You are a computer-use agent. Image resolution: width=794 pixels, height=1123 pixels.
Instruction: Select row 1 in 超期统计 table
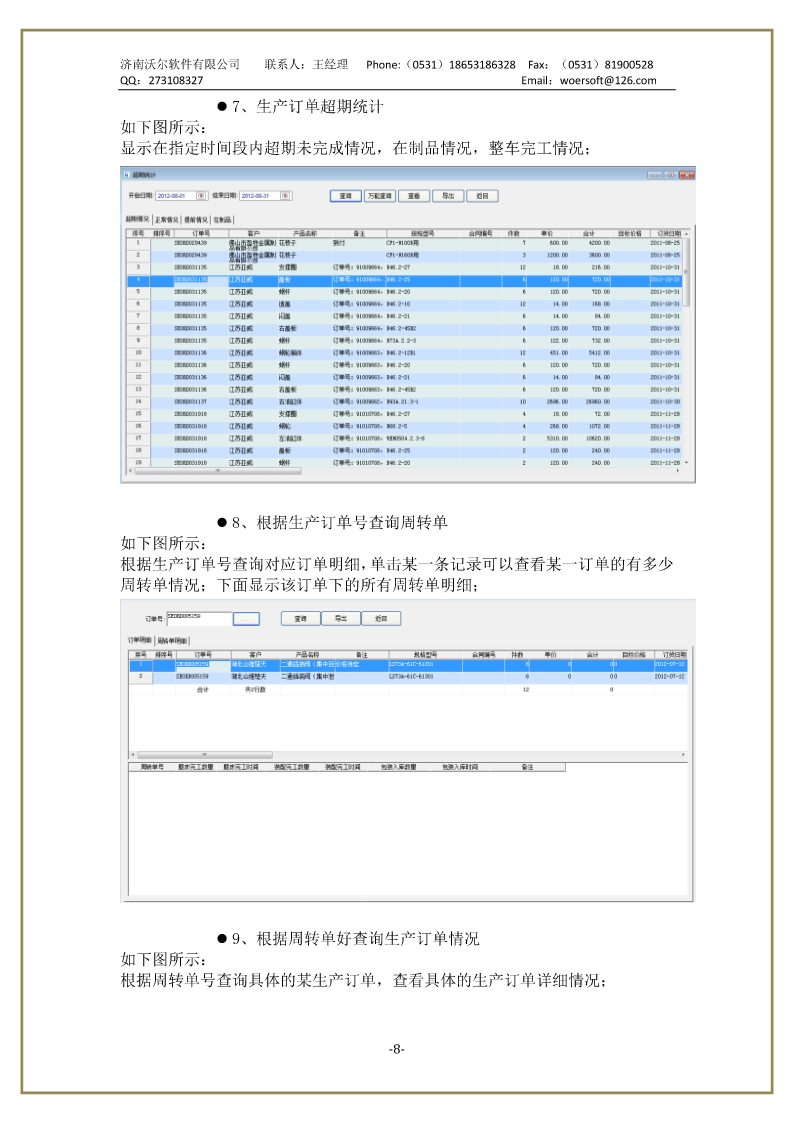point(405,243)
